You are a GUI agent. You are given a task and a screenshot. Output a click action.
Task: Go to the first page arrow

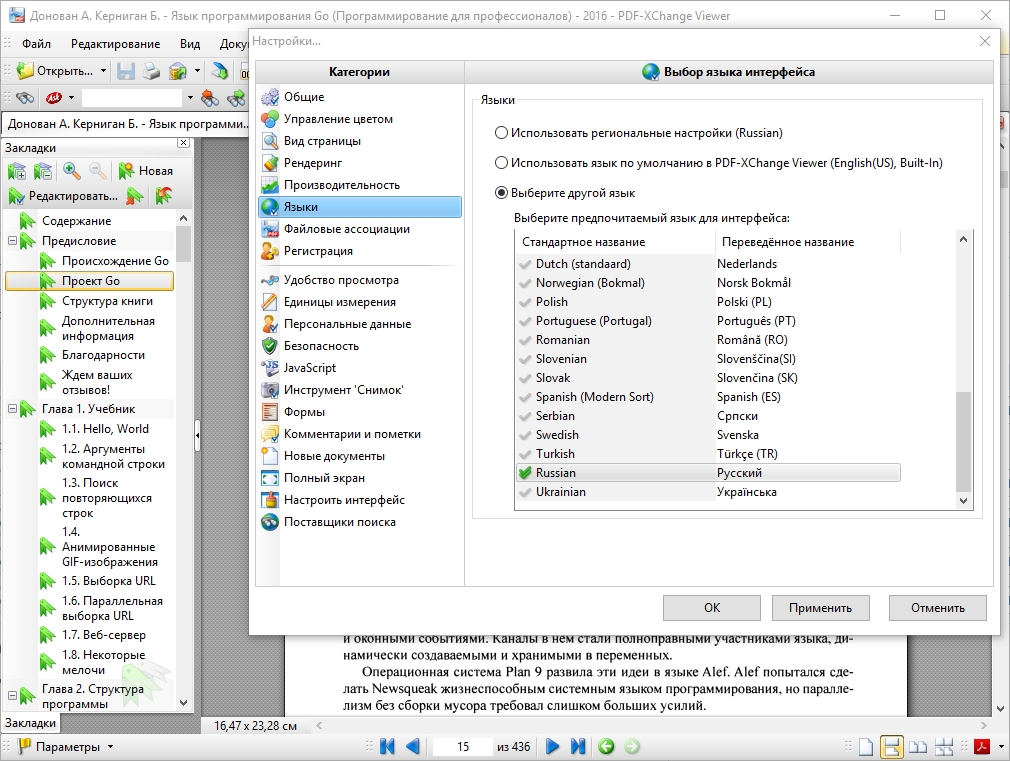pos(387,746)
